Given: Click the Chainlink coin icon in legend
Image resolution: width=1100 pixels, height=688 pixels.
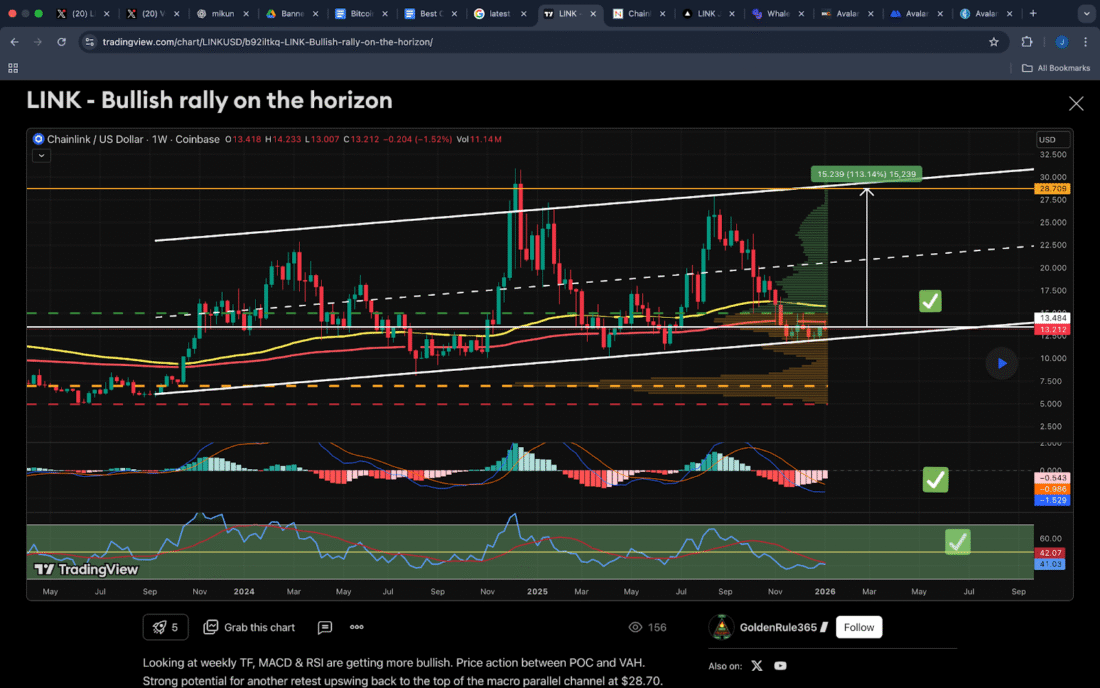Looking at the screenshot, I should [x=39, y=139].
